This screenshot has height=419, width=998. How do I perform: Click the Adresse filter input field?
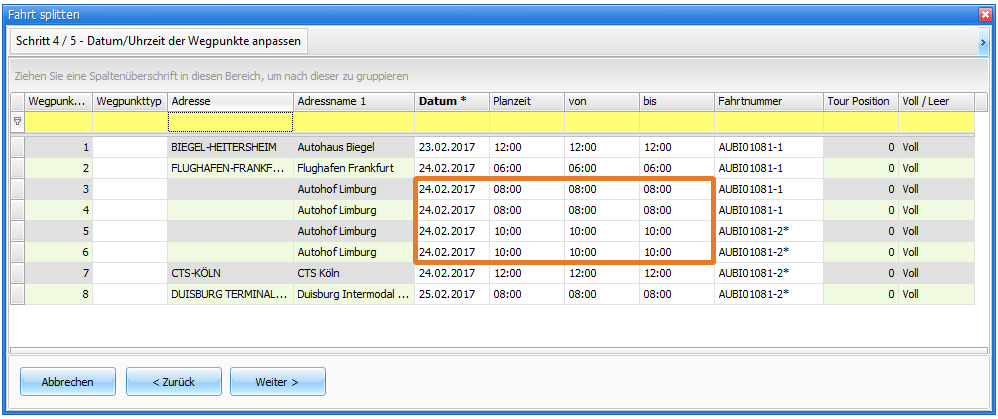230,122
